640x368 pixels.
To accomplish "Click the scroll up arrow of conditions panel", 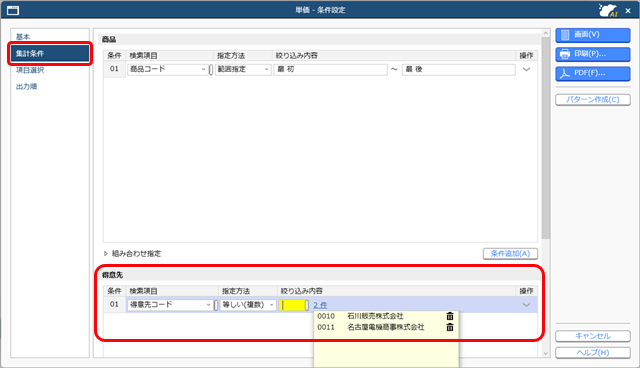I will click(546, 33).
